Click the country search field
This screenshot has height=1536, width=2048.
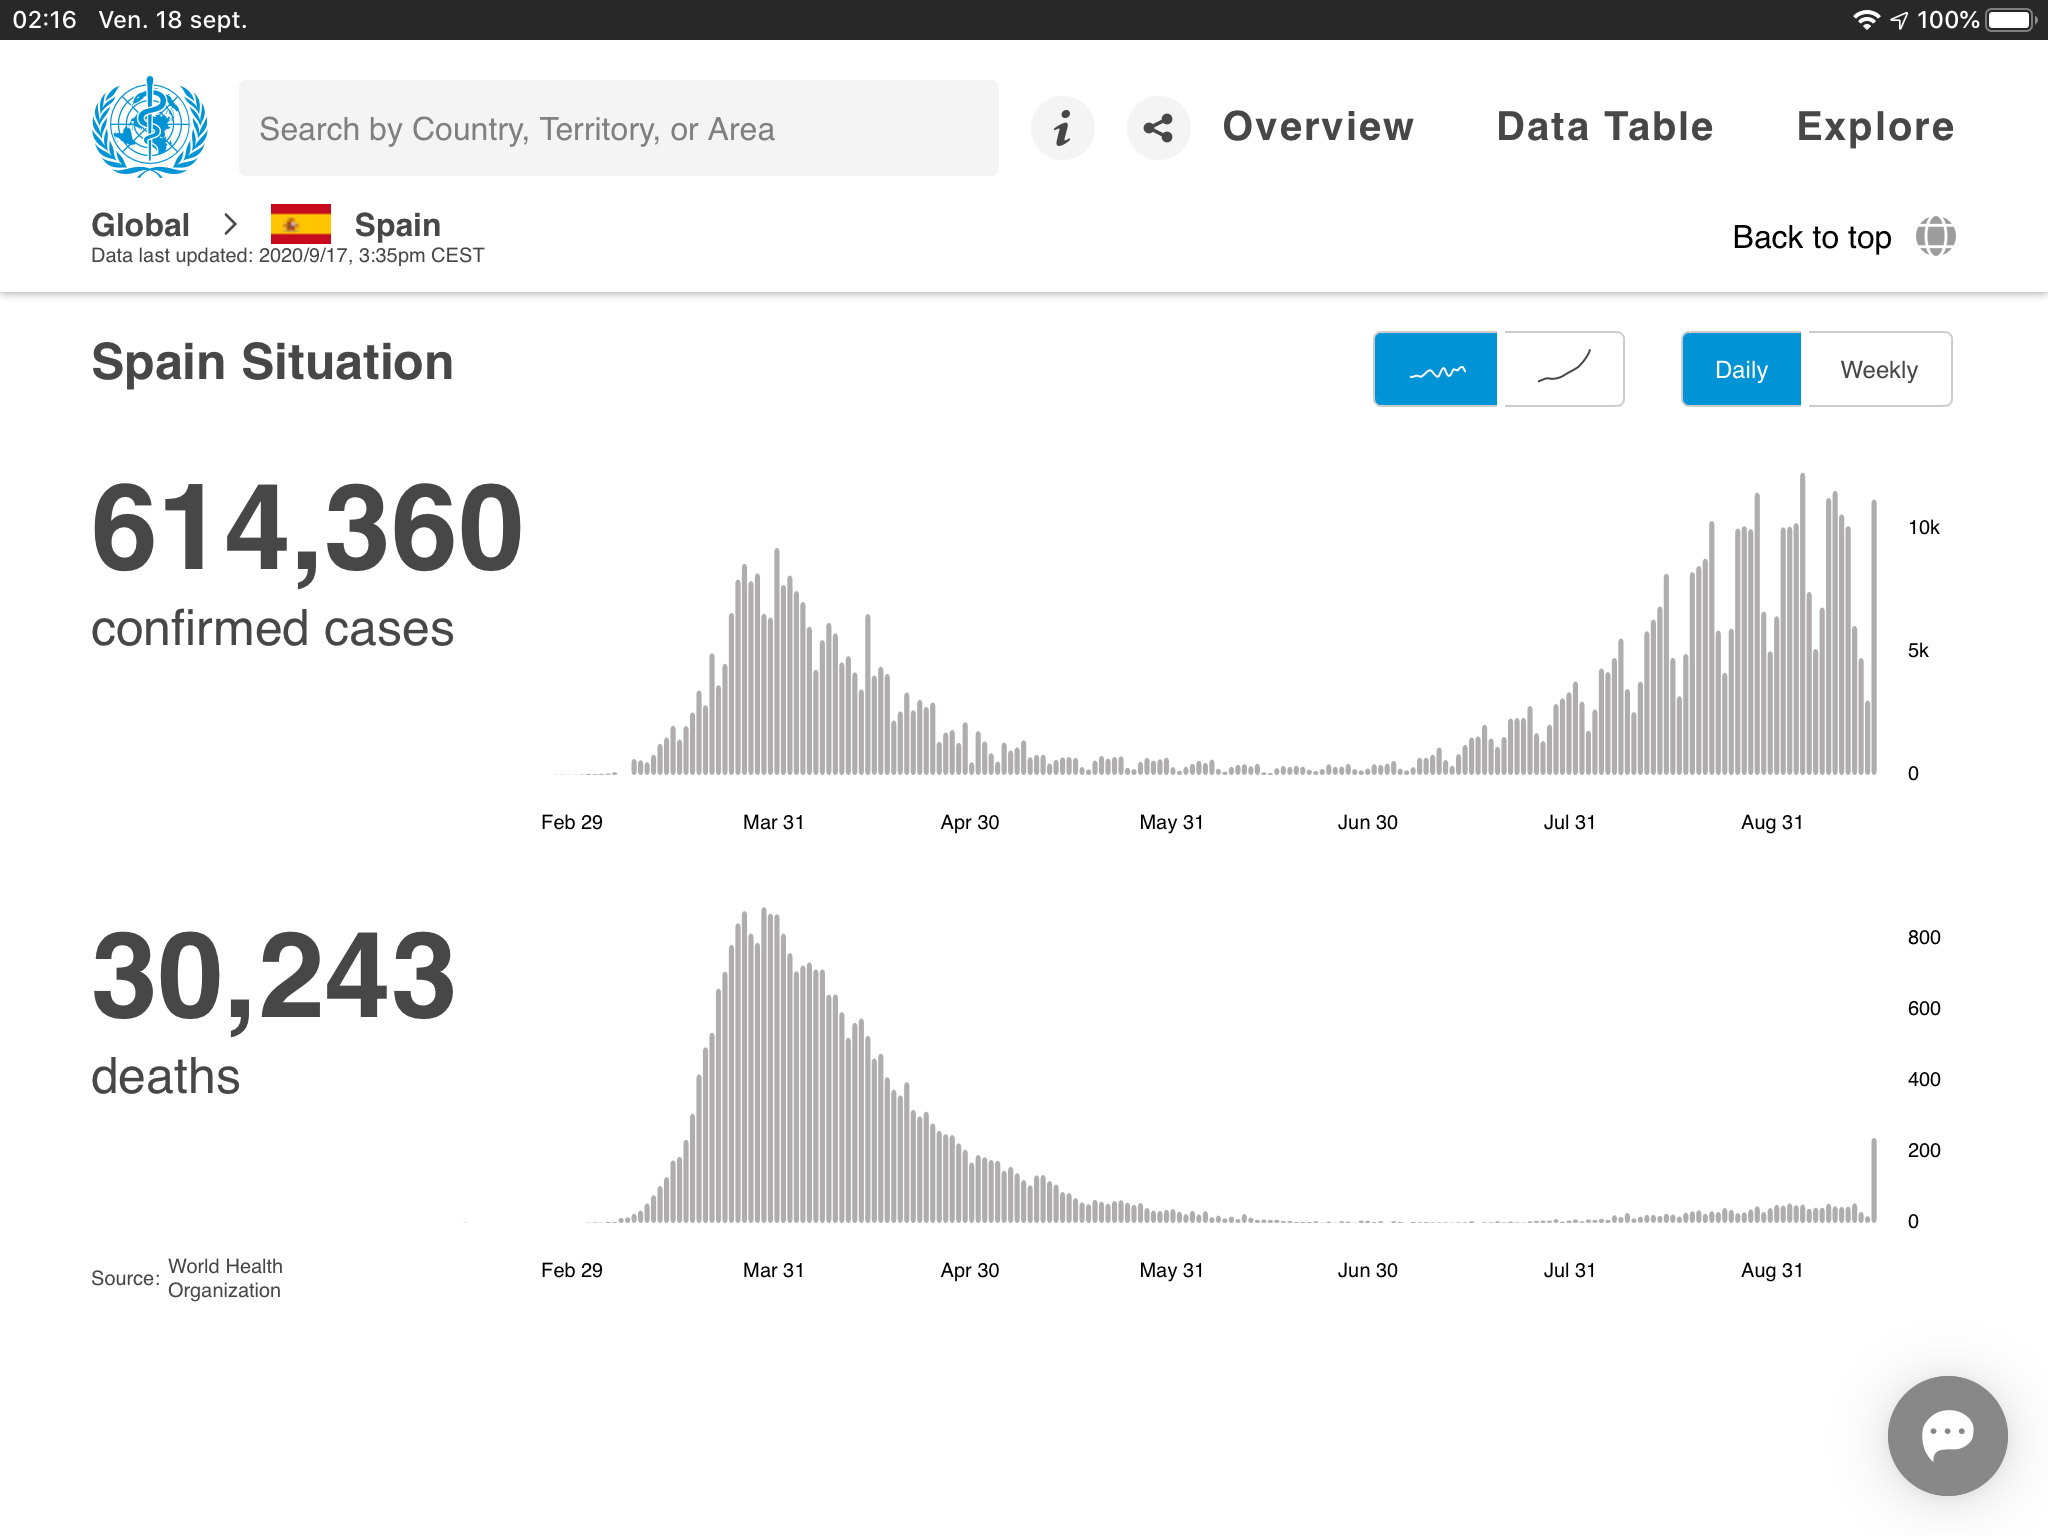pyautogui.click(x=618, y=128)
